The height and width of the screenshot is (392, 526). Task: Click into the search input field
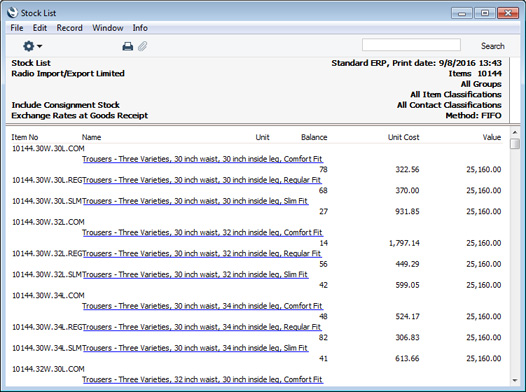pyautogui.click(x=411, y=45)
